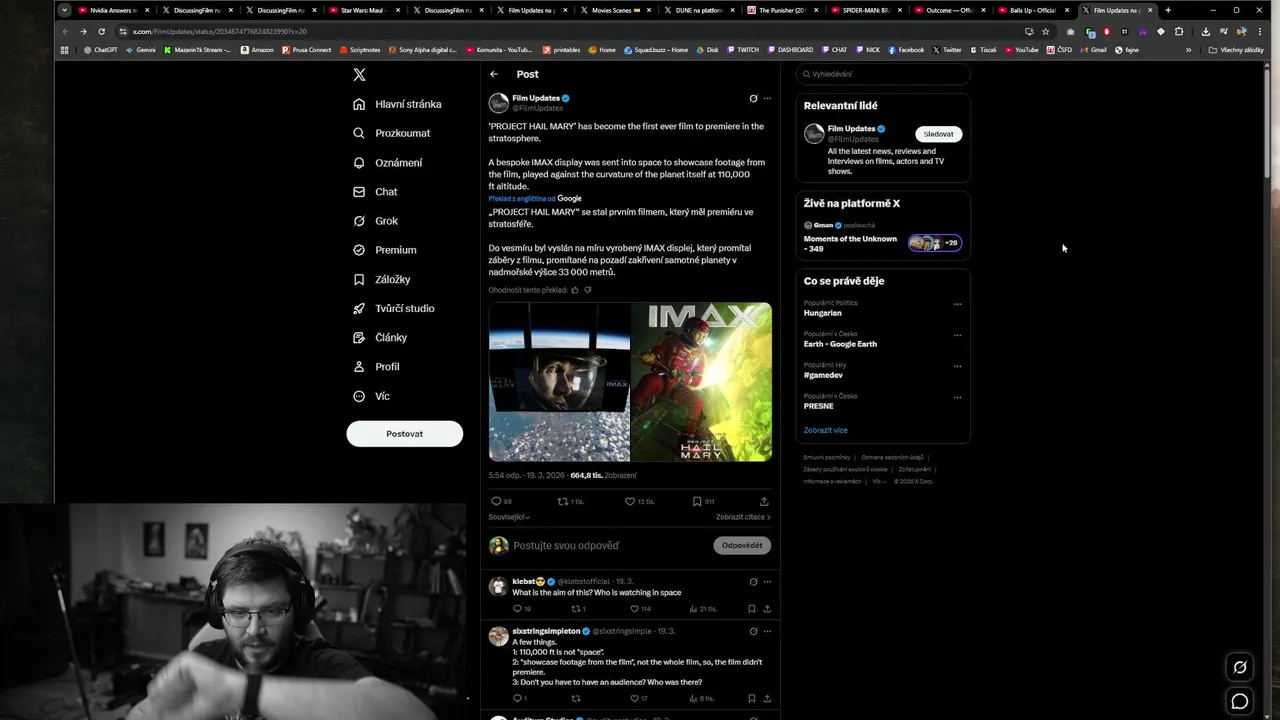The image size is (1280, 720).
Task: Switch to Star Wars: Maul browser tab
Action: coord(362,10)
